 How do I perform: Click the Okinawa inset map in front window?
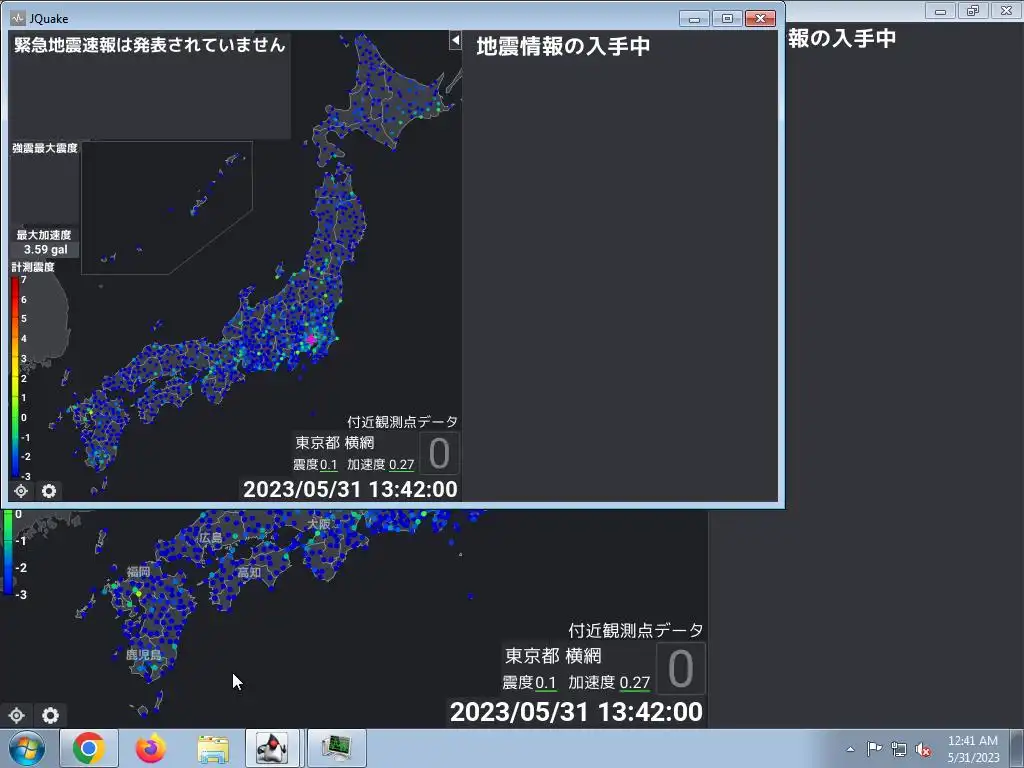[167, 208]
